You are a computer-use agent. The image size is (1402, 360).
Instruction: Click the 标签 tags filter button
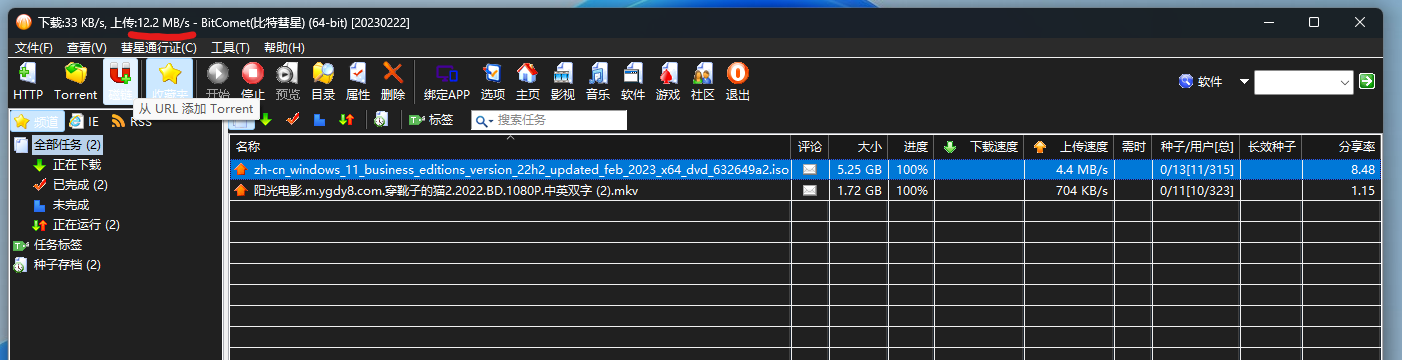431,120
